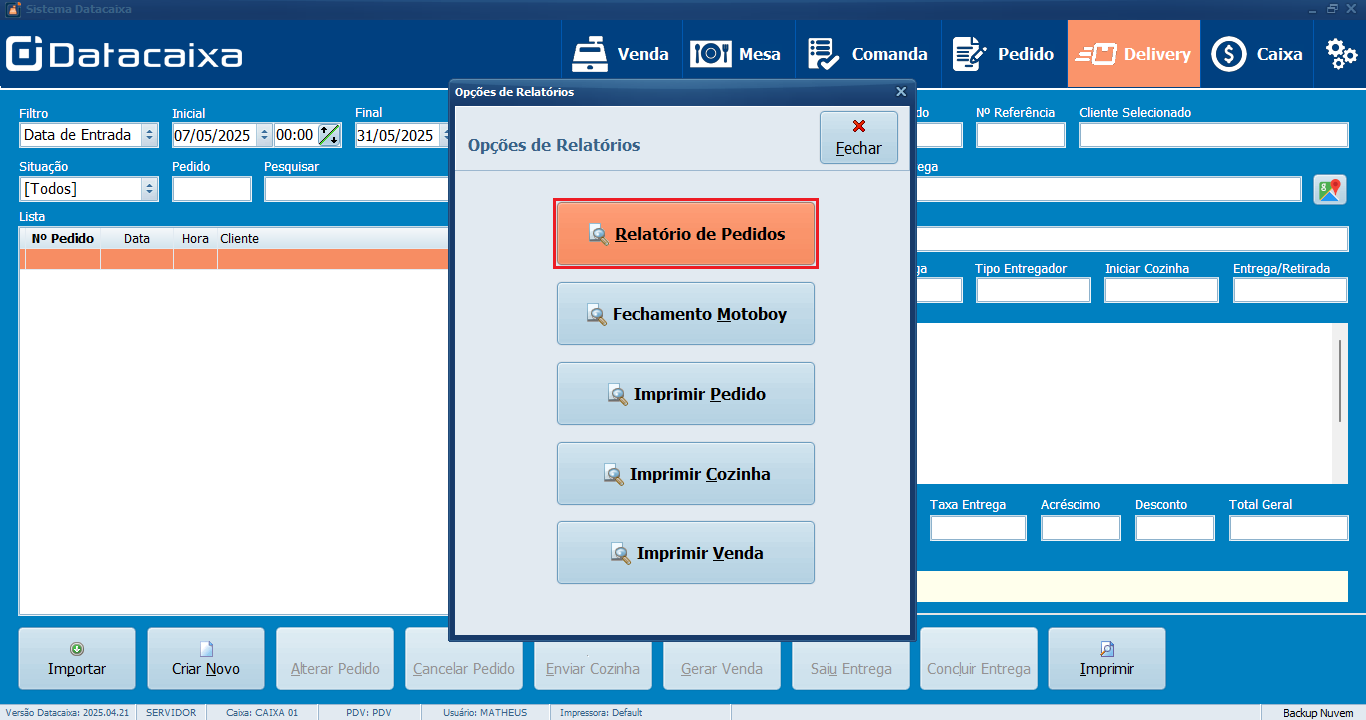Click the calendar icon beside initial time
Viewport: 1366px width, 720px height.
tap(329, 135)
